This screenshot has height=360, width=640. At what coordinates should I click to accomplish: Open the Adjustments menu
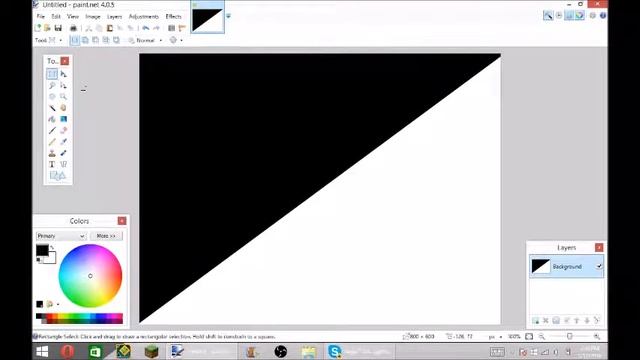point(144,16)
